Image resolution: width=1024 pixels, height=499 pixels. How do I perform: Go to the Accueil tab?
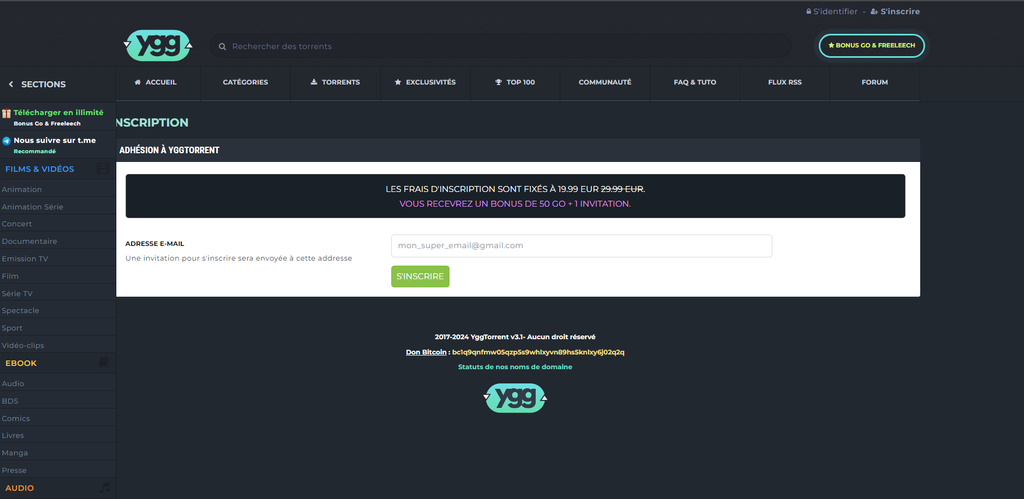click(155, 82)
